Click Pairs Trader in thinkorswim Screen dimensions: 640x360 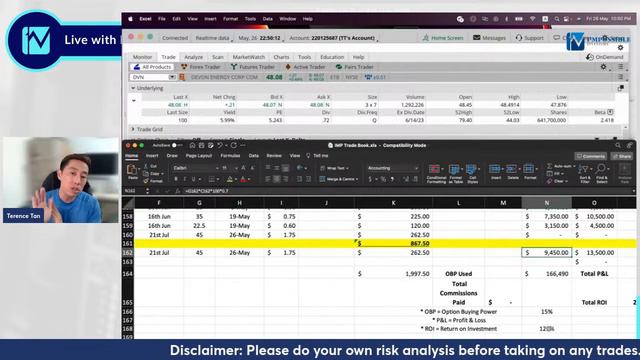point(354,67)
